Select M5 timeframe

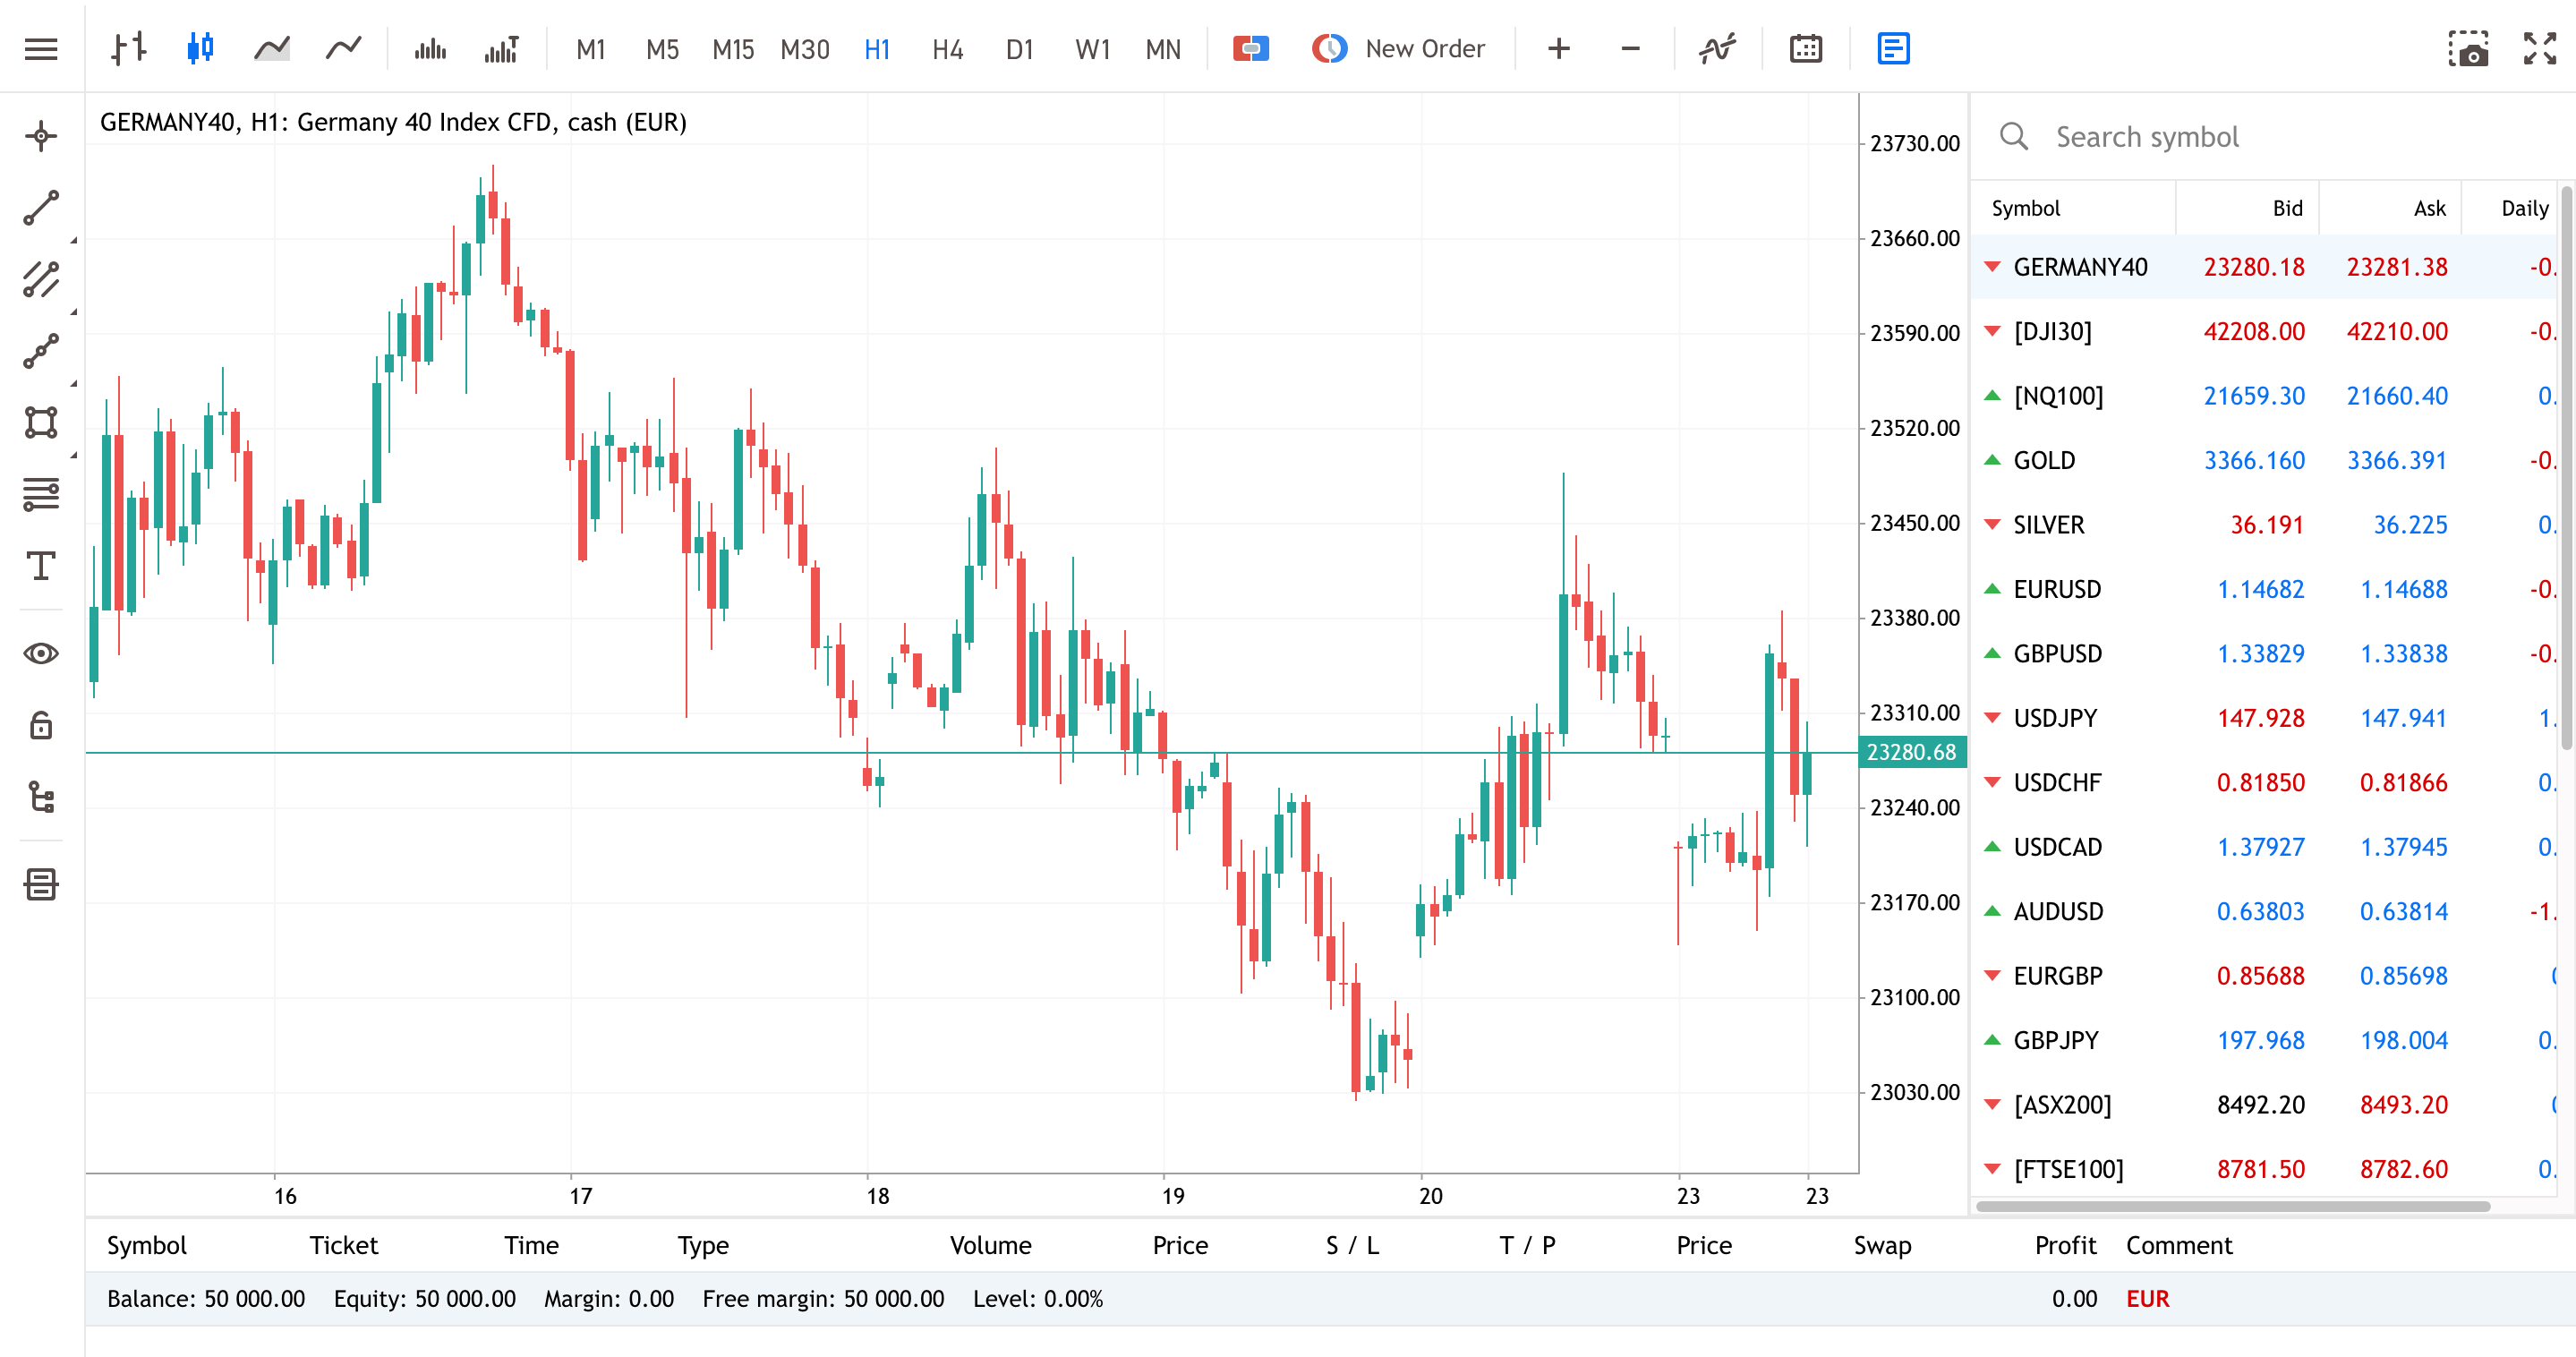(x=662, y=49)
